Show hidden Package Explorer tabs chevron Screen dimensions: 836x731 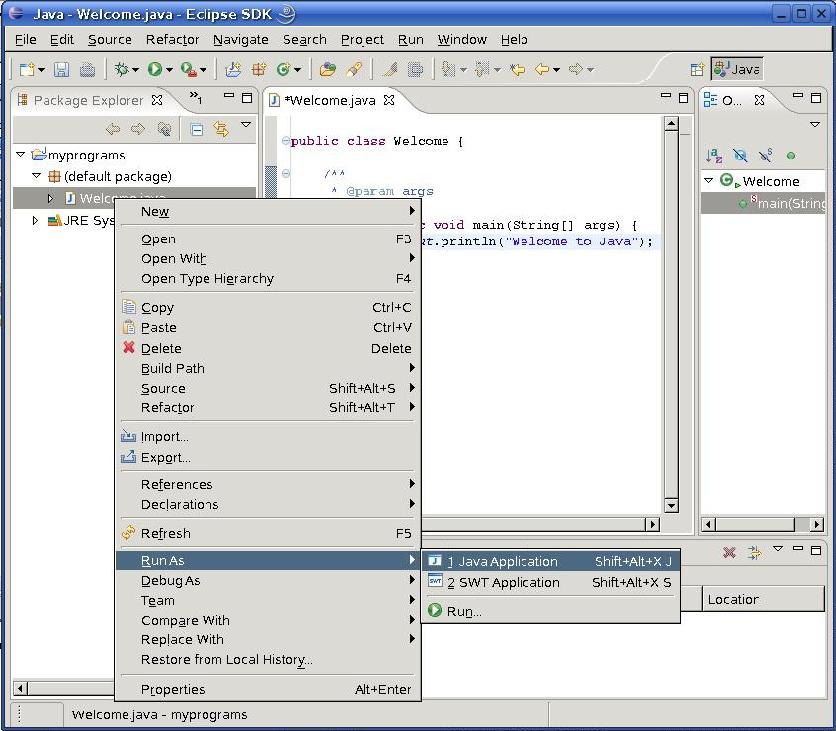[196, 97]
